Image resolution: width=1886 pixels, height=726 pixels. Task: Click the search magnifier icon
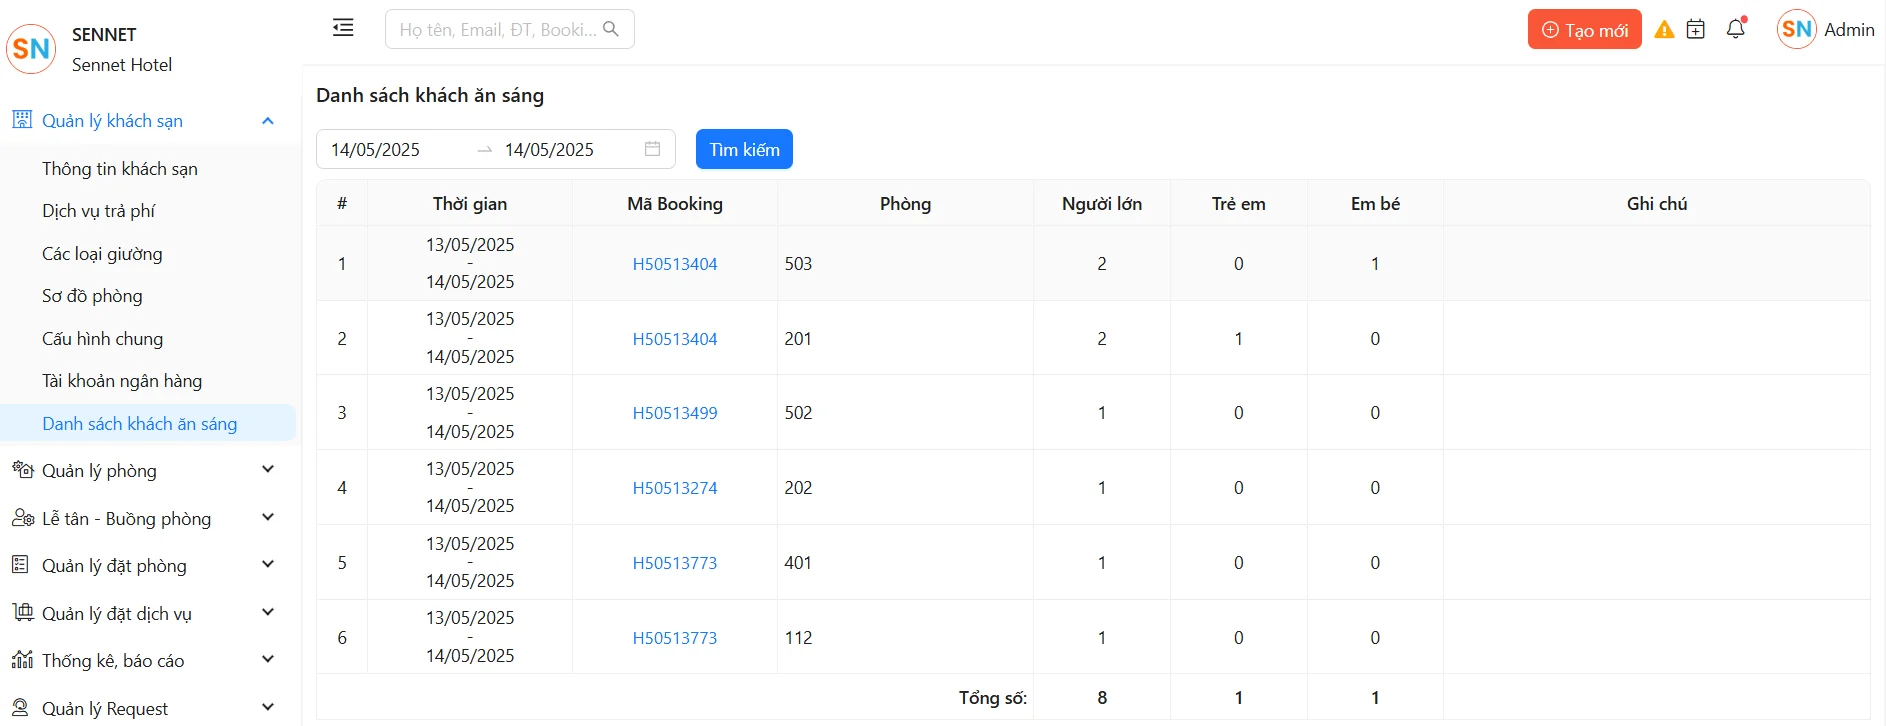pyautogui.click(x=611, y=30)
